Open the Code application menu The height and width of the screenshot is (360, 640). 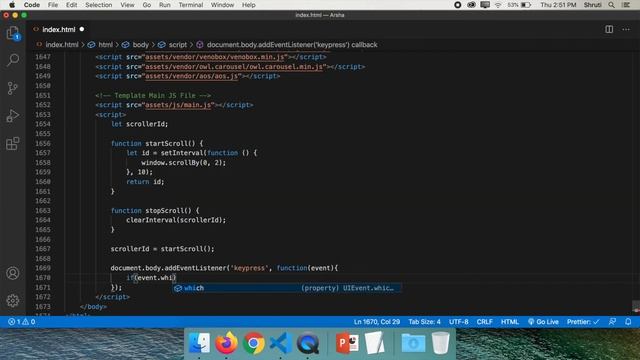(31, 5)
